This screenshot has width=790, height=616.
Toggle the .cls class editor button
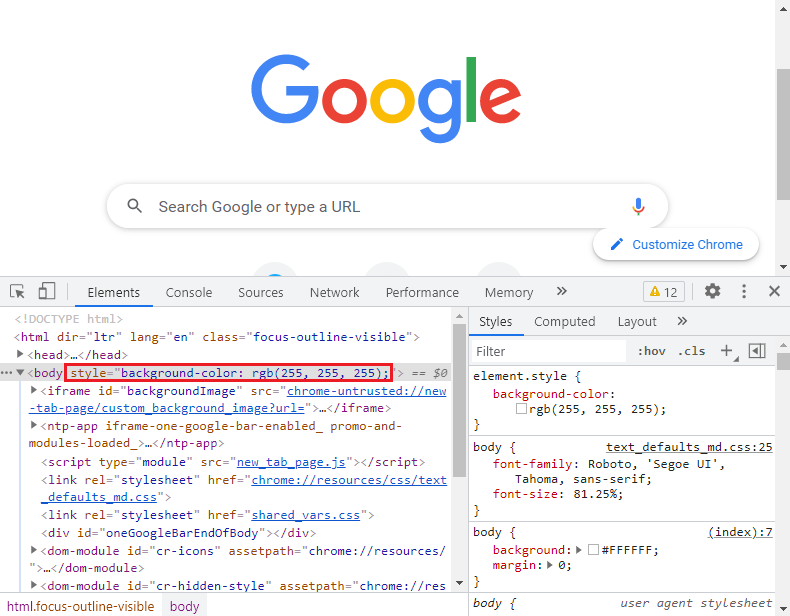pyautogui.click(x=691, y=351)
